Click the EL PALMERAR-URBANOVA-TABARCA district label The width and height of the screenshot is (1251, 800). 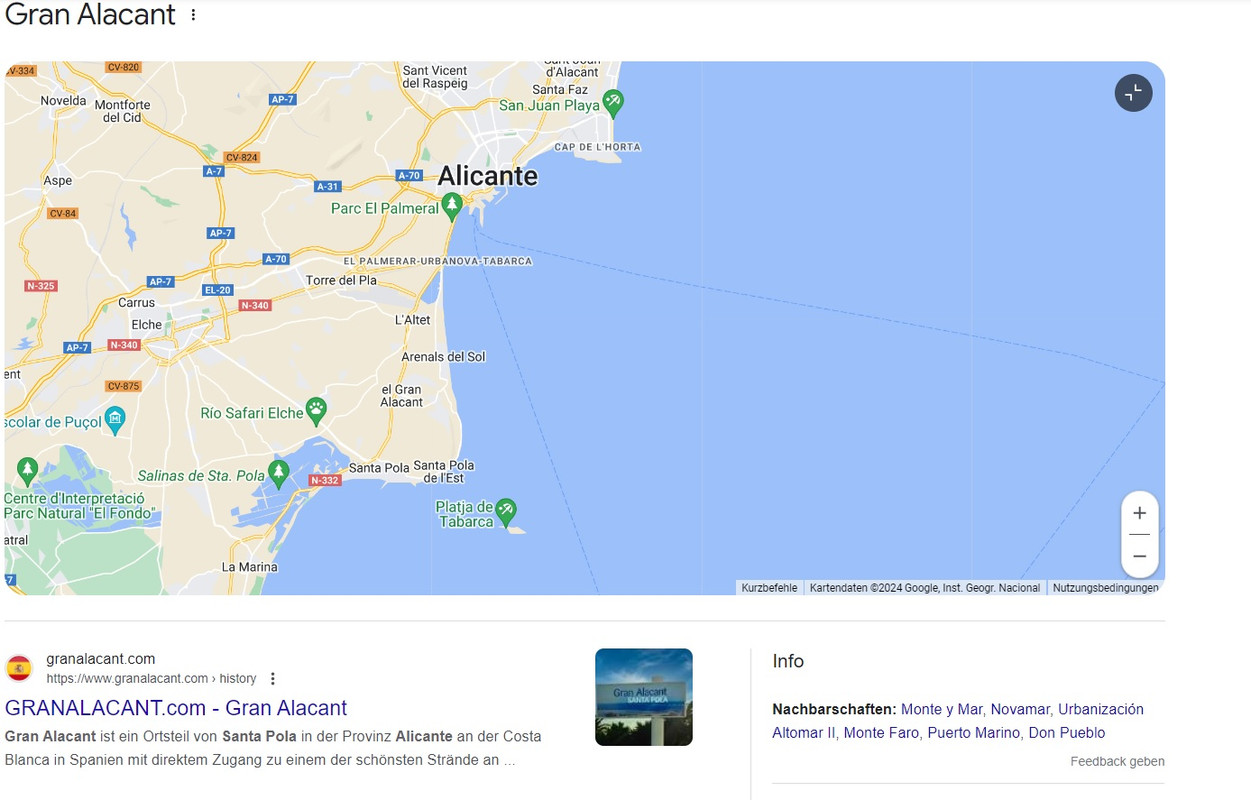tap(438, 261)
